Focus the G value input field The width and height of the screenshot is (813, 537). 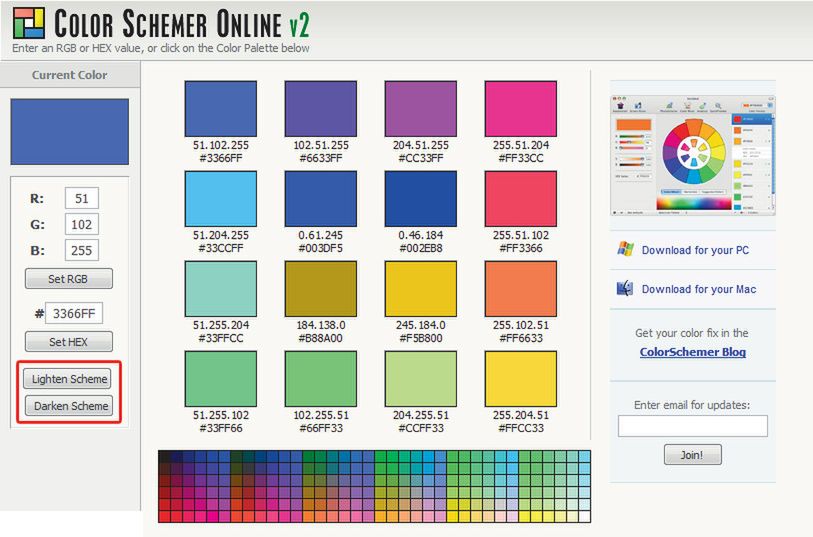tap(81, 224)
